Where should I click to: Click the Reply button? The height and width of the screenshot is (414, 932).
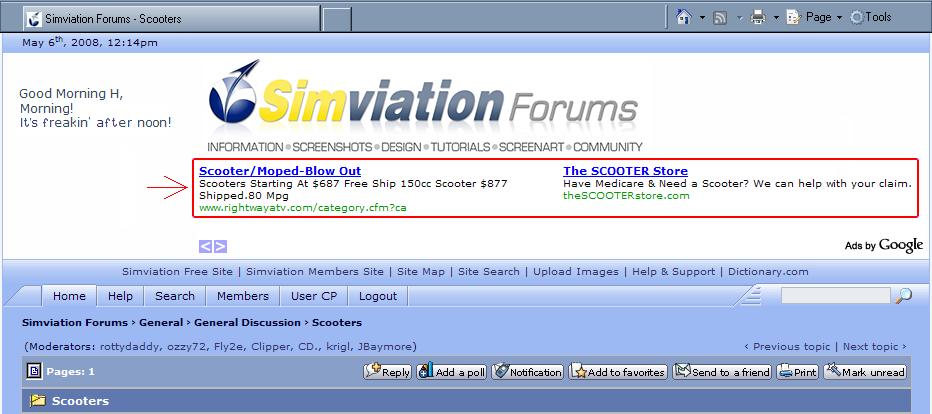[388, 372]
